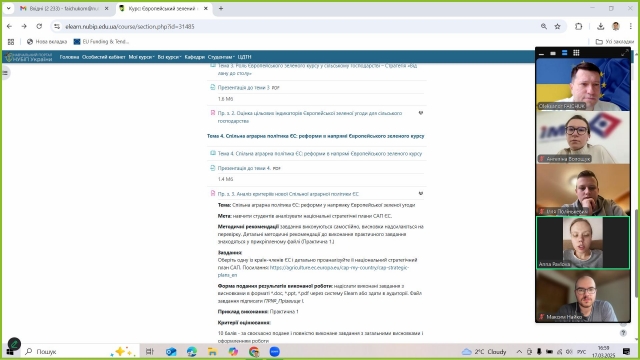Open the Тема 4 section heading link

click(316, 136)
